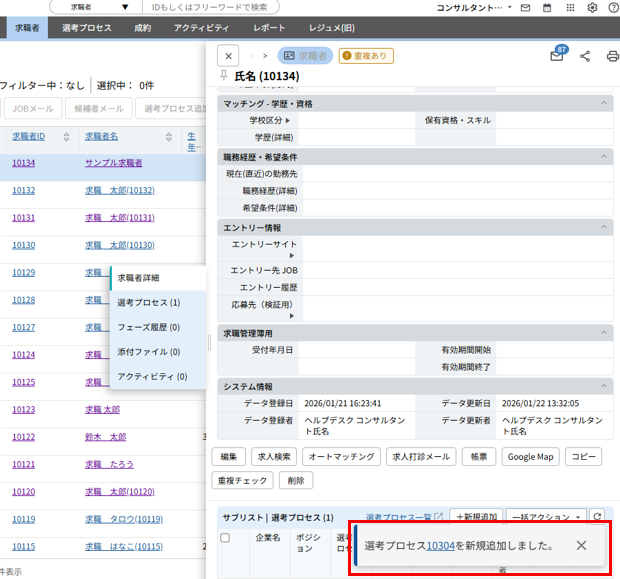Collapse the エントリー情報 section

coord(604,228)
